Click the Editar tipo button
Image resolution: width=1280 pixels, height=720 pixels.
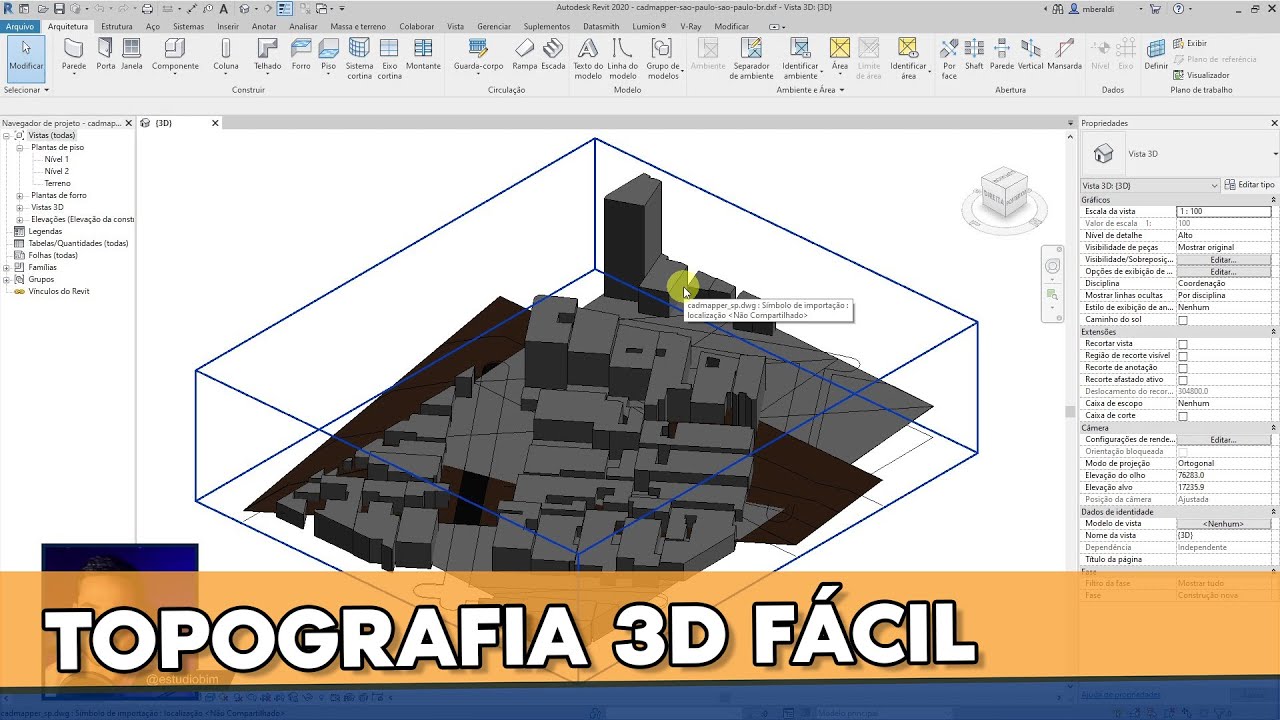click(x=1250, y=185)
